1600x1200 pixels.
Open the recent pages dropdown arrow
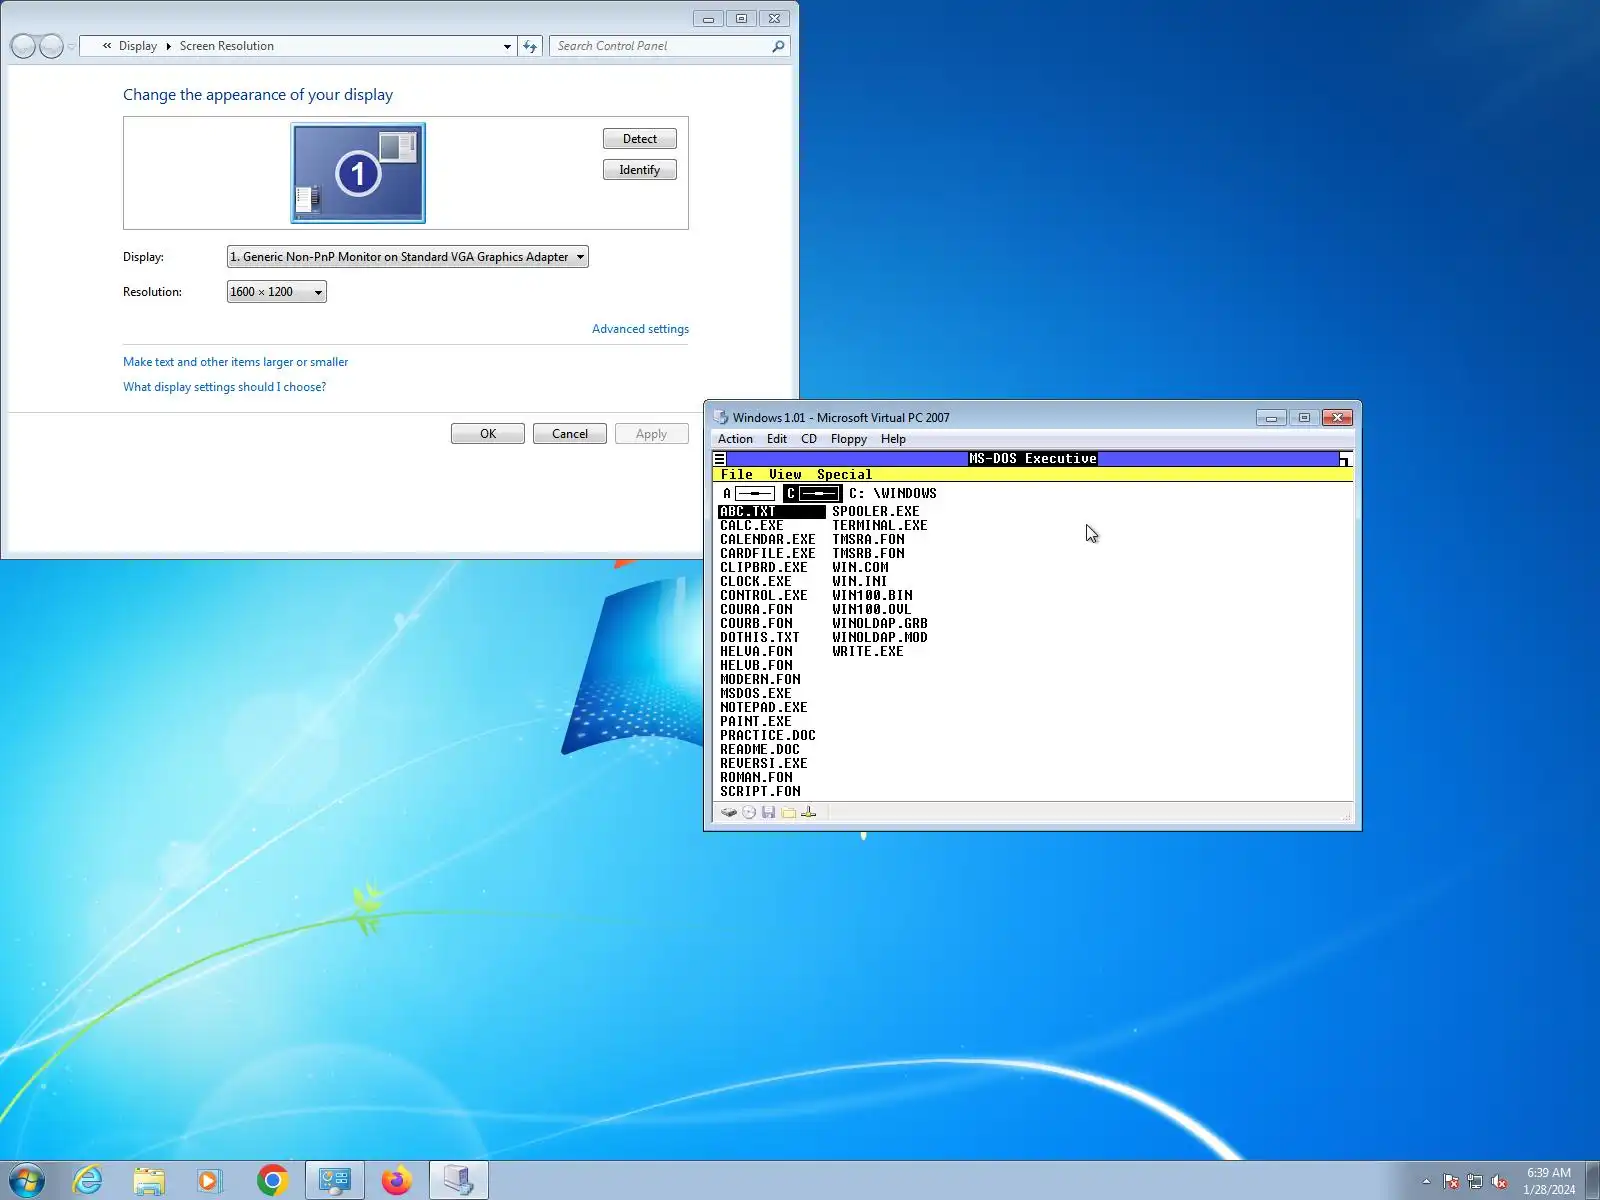pyautogui.click(x=71, y=47)
